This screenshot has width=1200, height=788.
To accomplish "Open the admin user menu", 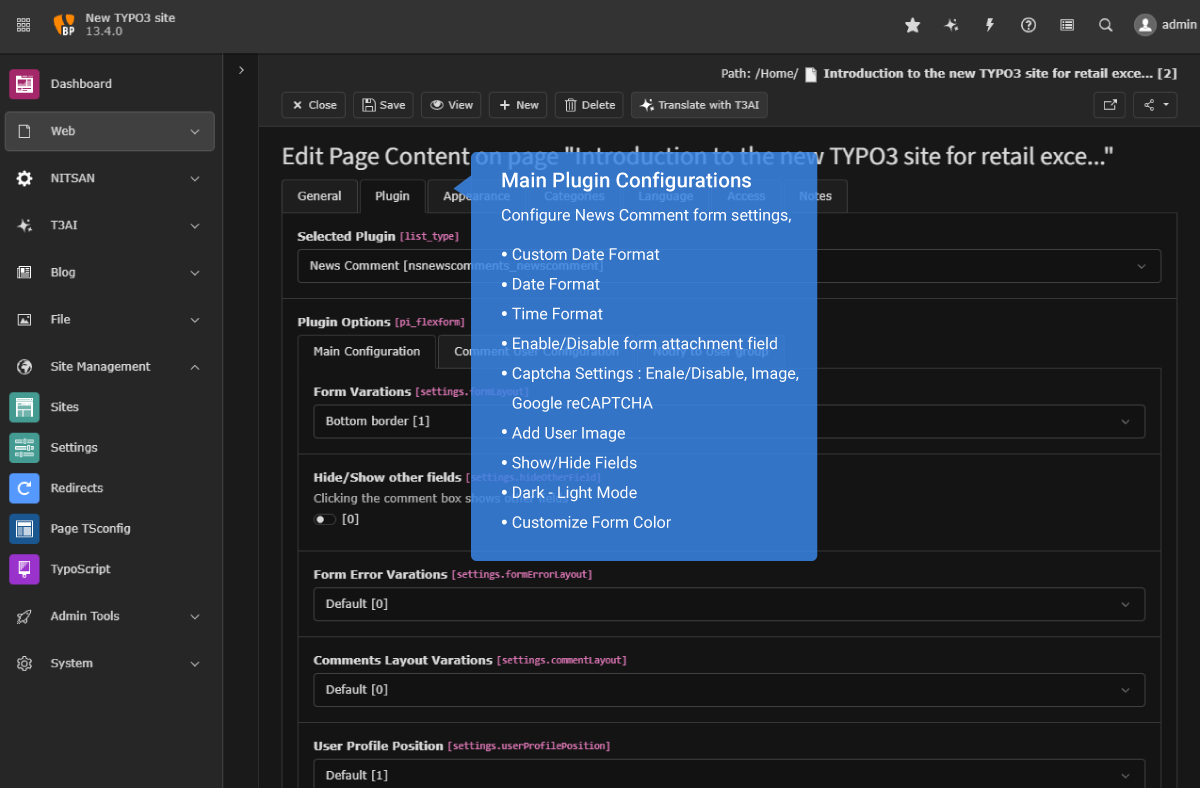I will (x=1165, y=26).
